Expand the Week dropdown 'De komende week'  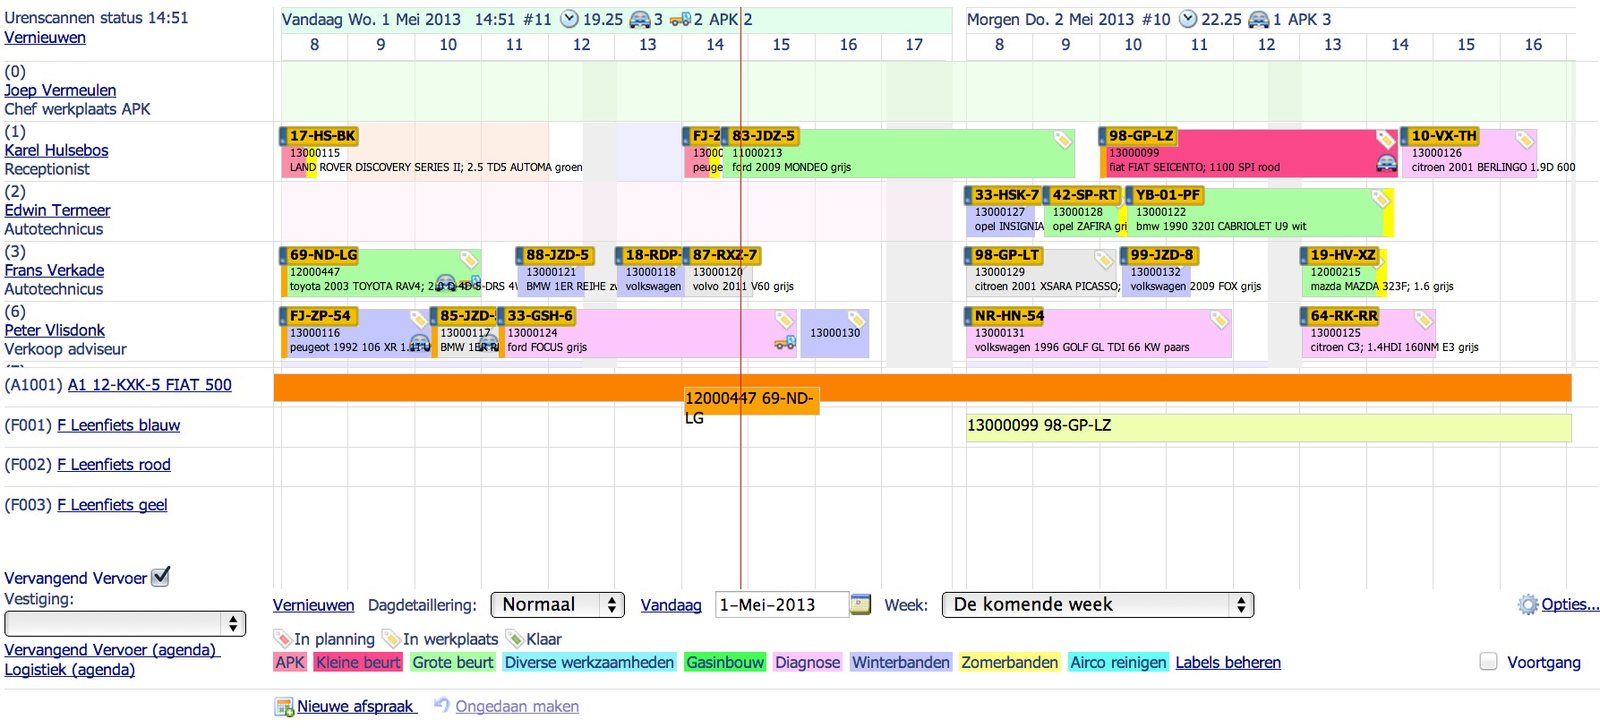1097,605
